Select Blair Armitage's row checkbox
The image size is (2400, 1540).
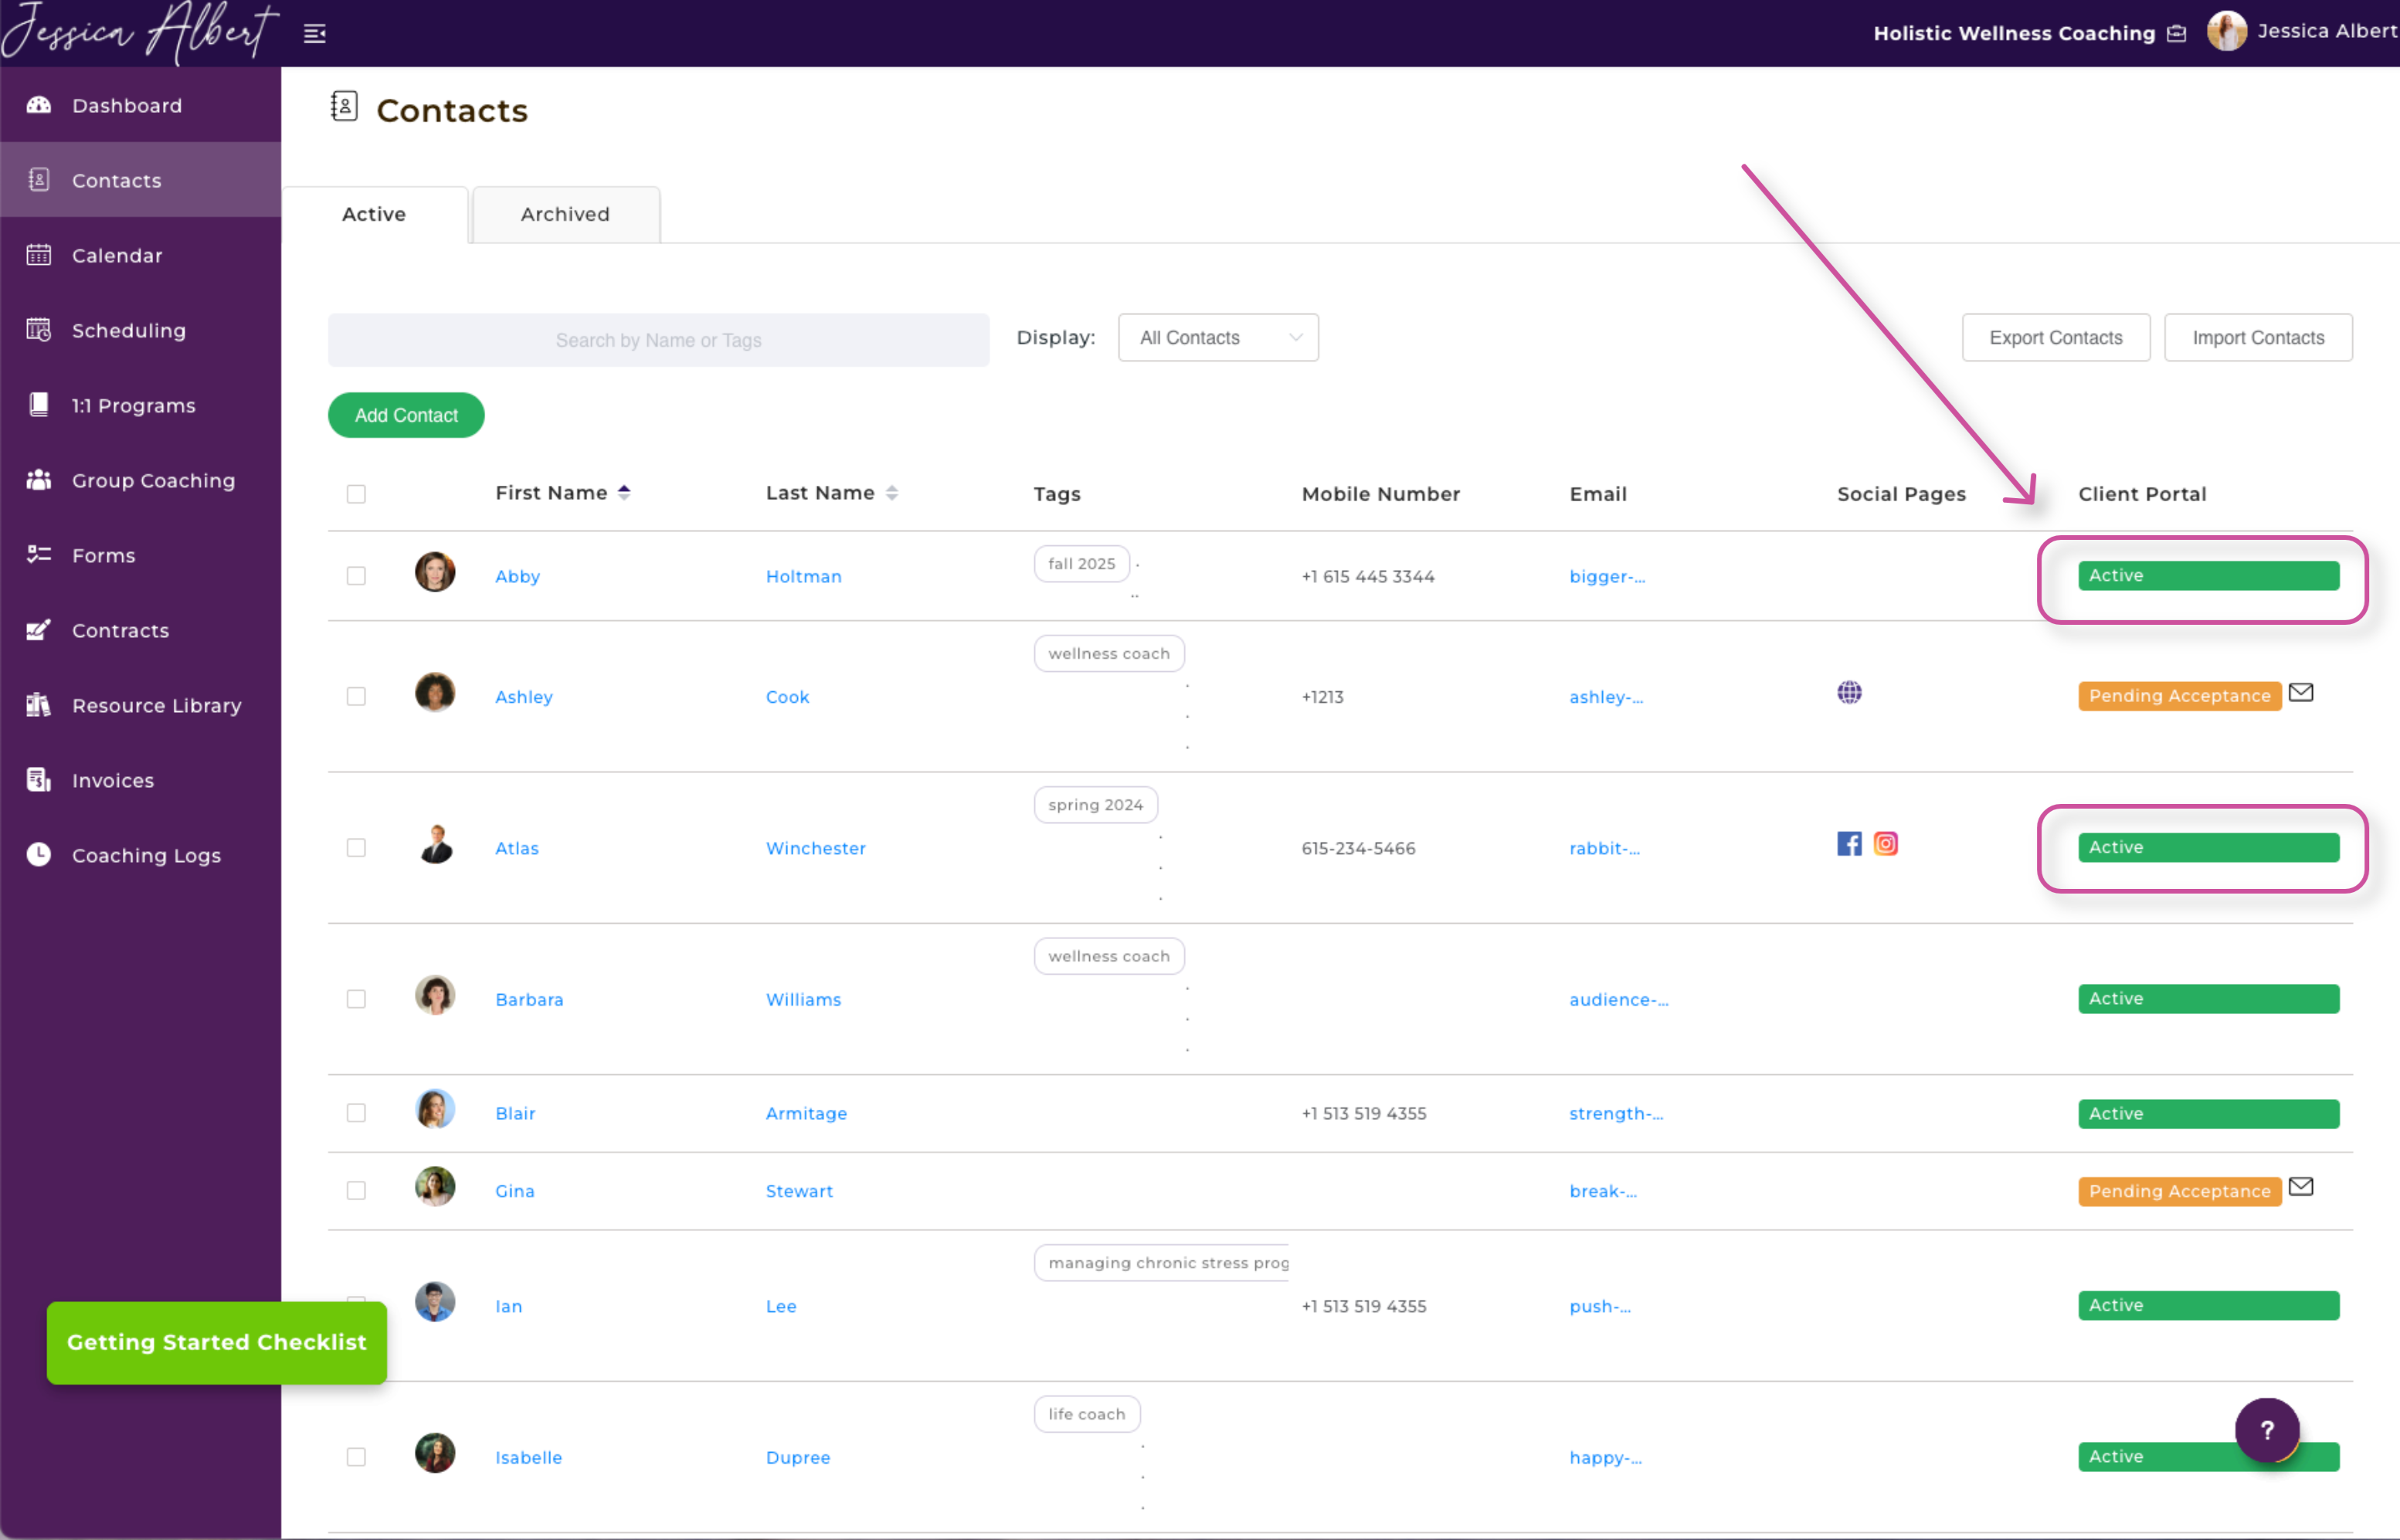(x=356, y=1113)
